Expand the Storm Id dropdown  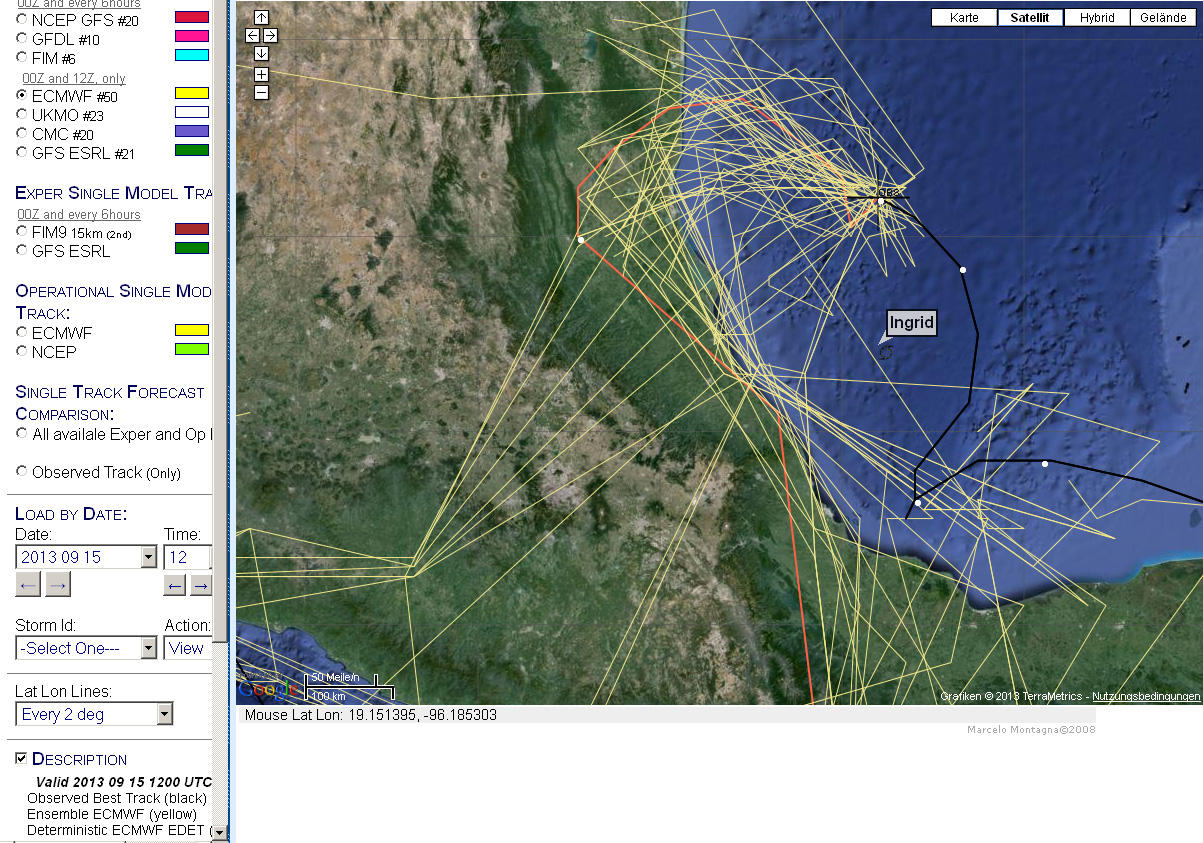point(148,648)
